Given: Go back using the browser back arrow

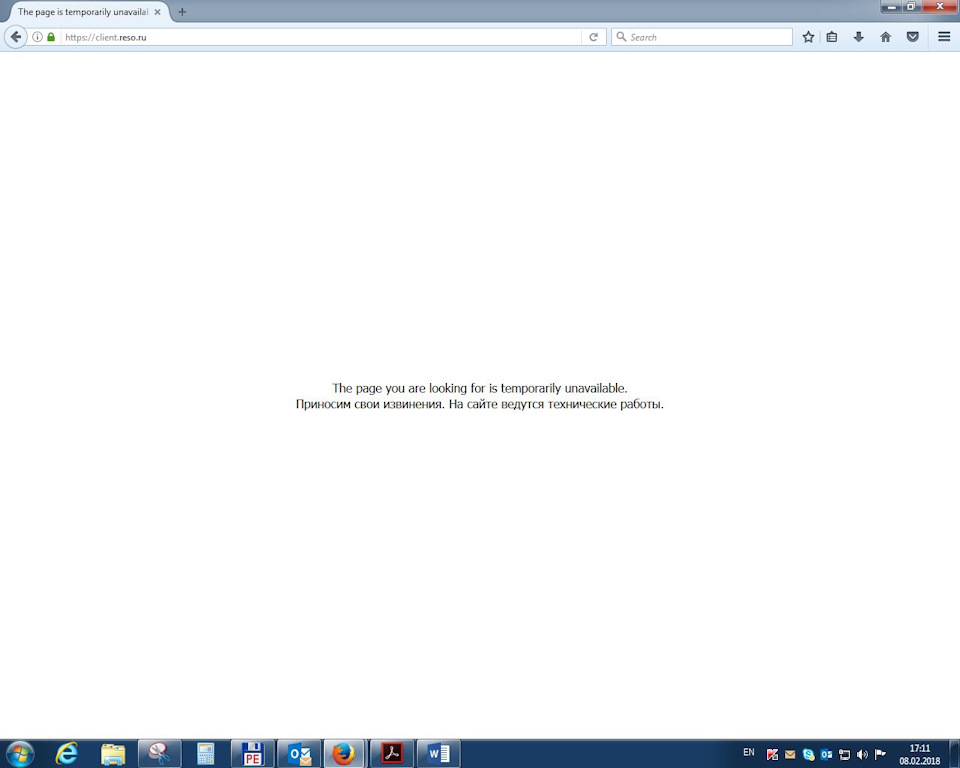Looking at the screenshot, I should point(15,37).
